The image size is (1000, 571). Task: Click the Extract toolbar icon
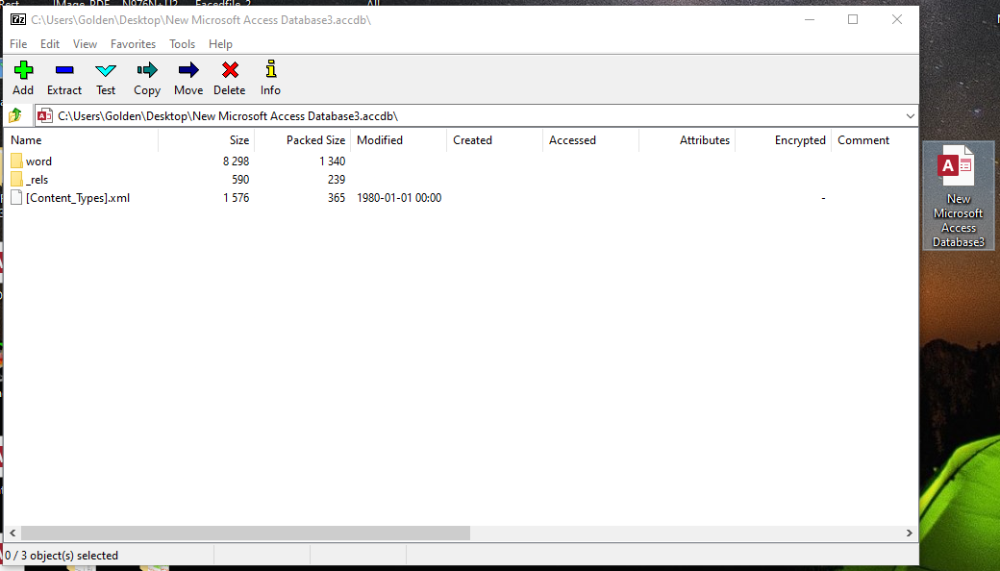(x=64, y=70)
